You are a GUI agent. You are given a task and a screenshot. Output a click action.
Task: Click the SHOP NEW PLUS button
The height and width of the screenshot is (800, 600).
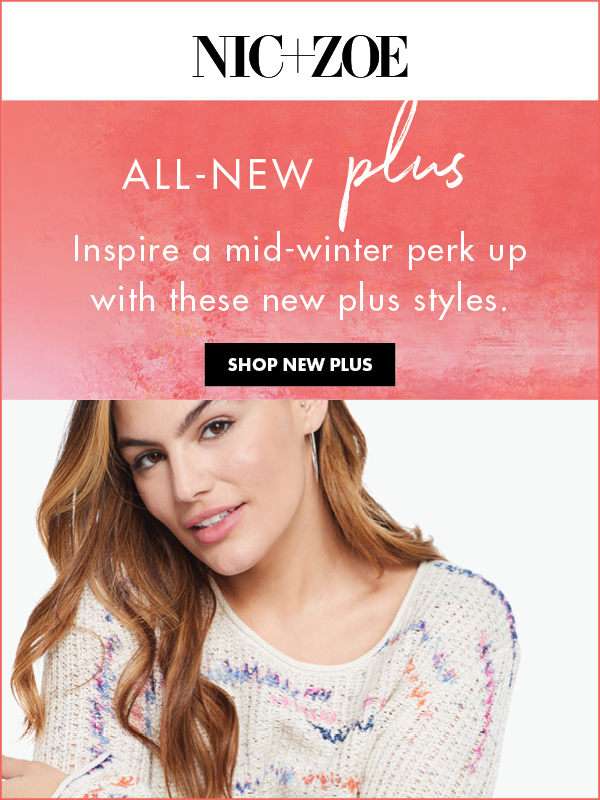(x=300, y=364)
